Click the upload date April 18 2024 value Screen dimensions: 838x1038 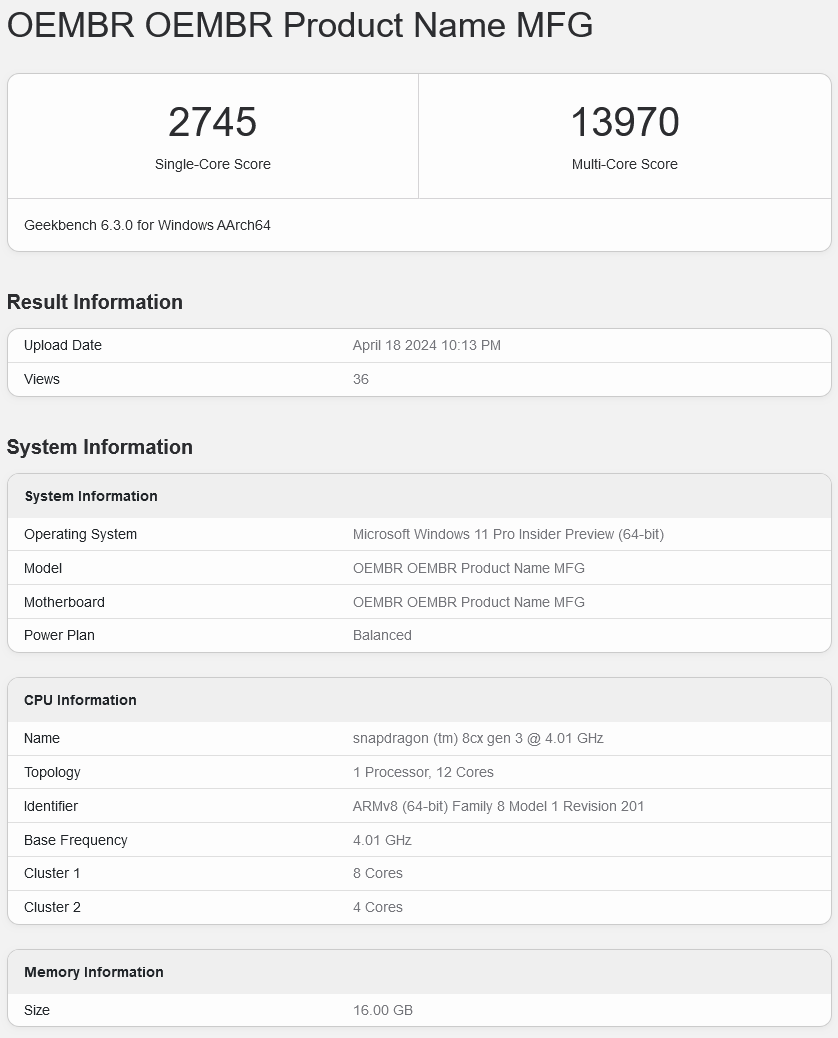(426, 345)
